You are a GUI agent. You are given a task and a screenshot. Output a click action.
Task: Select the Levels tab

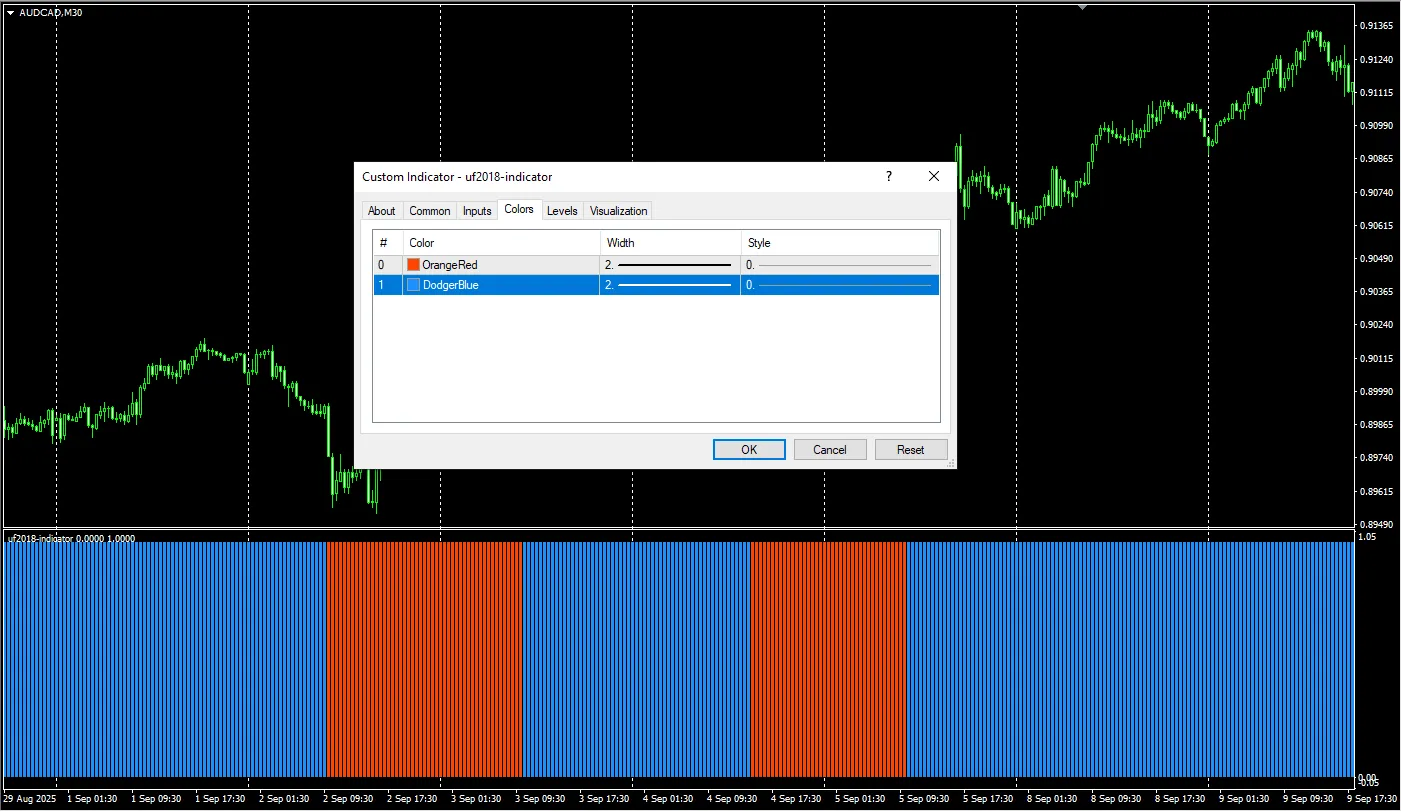click(562, 211)
